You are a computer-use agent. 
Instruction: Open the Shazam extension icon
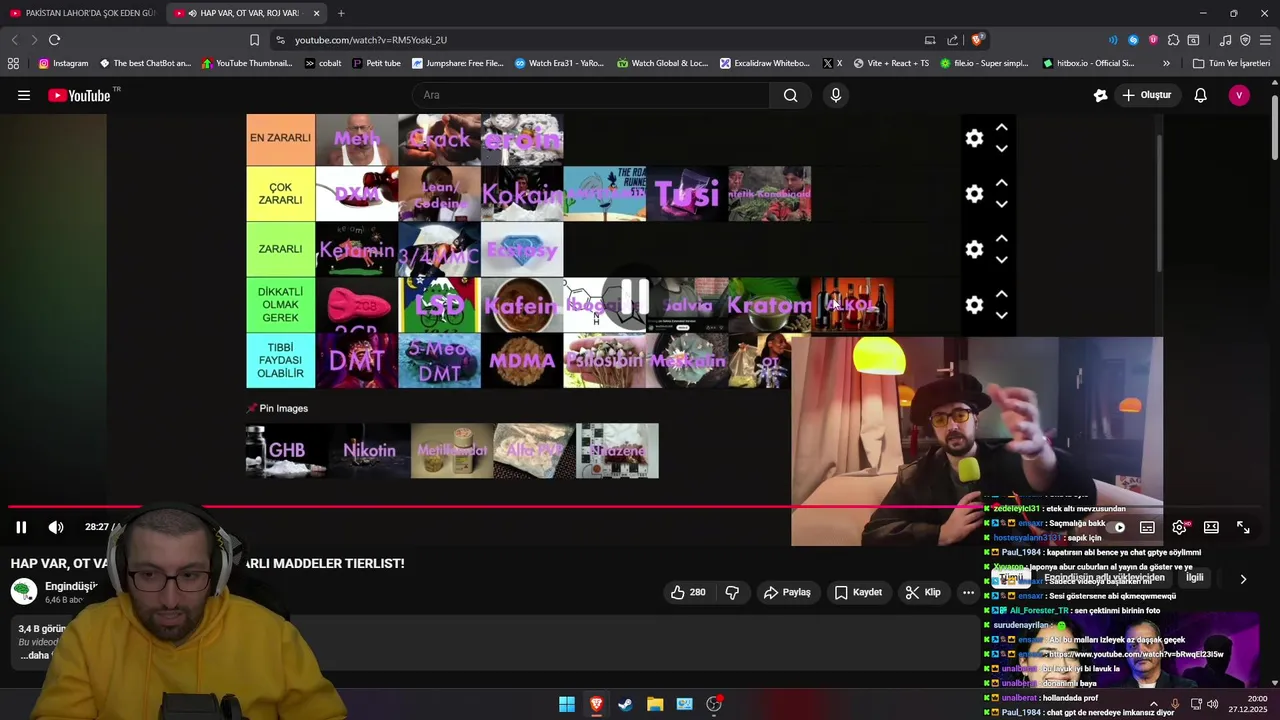[x=1133, y=40]
